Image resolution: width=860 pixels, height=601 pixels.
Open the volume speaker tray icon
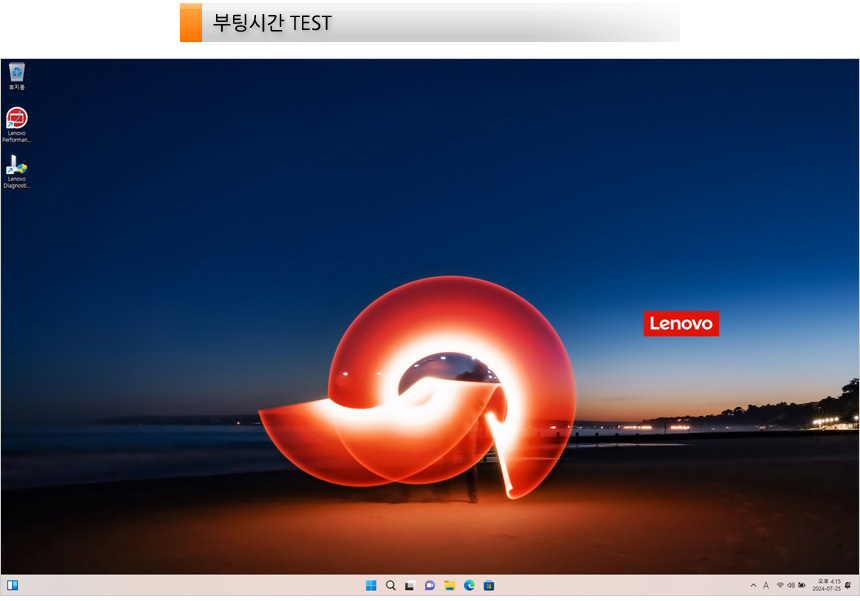pos(791,586)
